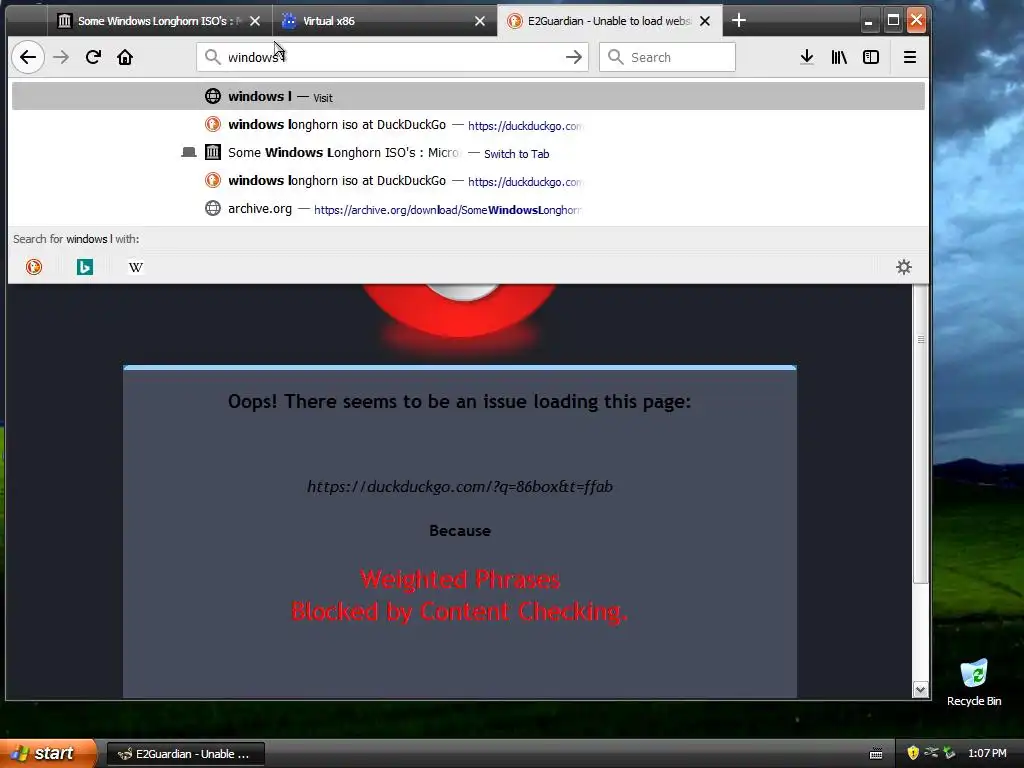
Task: Maximize the browser window
Action: pyautogui.click(x=893, y=21)
